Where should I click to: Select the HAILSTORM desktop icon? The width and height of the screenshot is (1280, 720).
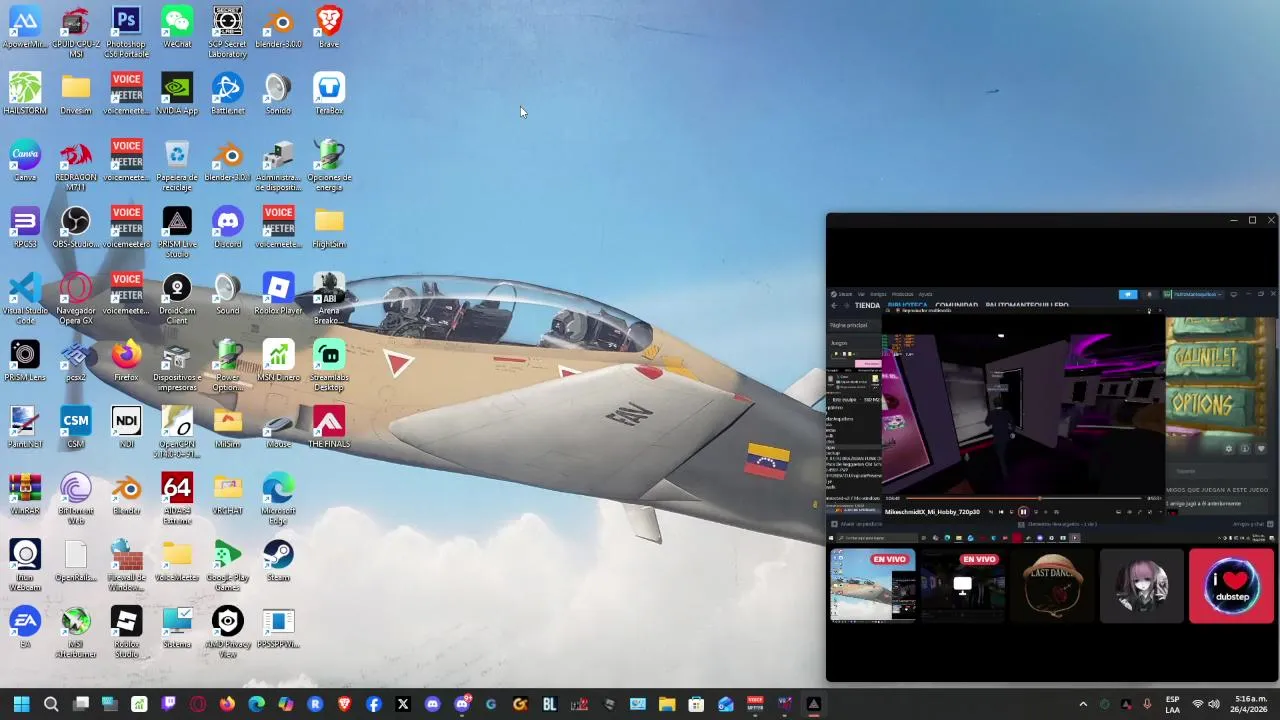tap(25, 94)
